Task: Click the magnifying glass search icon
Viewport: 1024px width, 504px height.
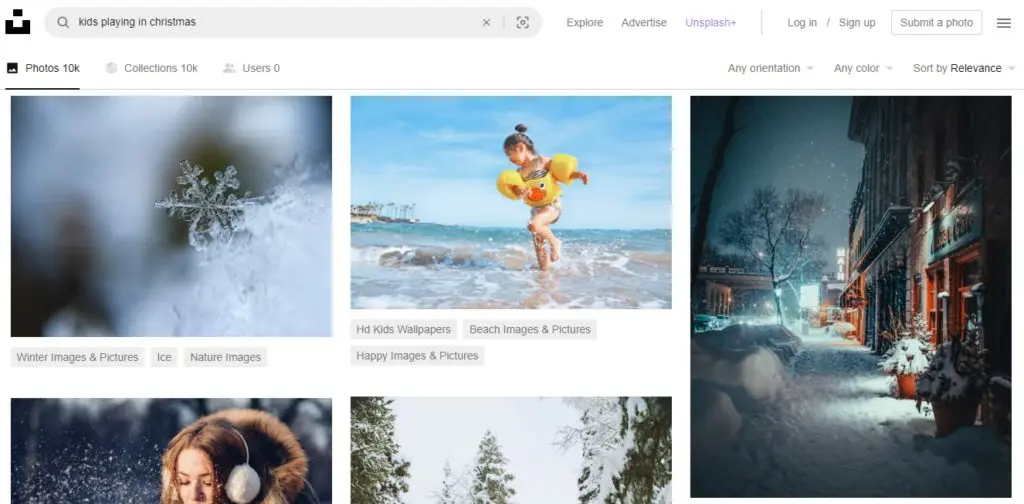Action: point(63,22)
